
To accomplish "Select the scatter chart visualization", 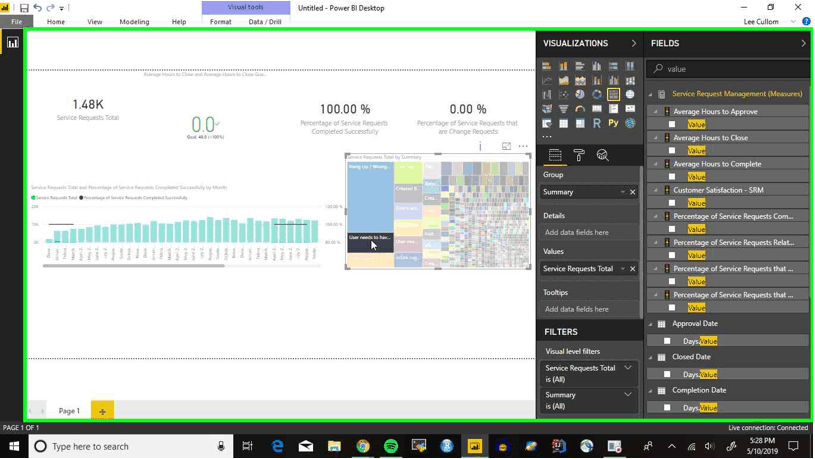I will pyautogui.click(x=563, y=95).
